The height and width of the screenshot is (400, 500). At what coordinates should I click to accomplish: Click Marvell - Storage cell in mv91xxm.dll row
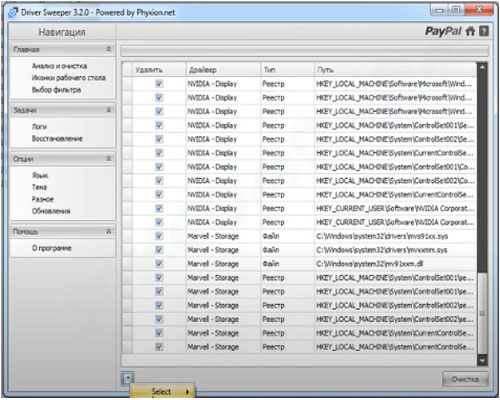click(223, 264)
